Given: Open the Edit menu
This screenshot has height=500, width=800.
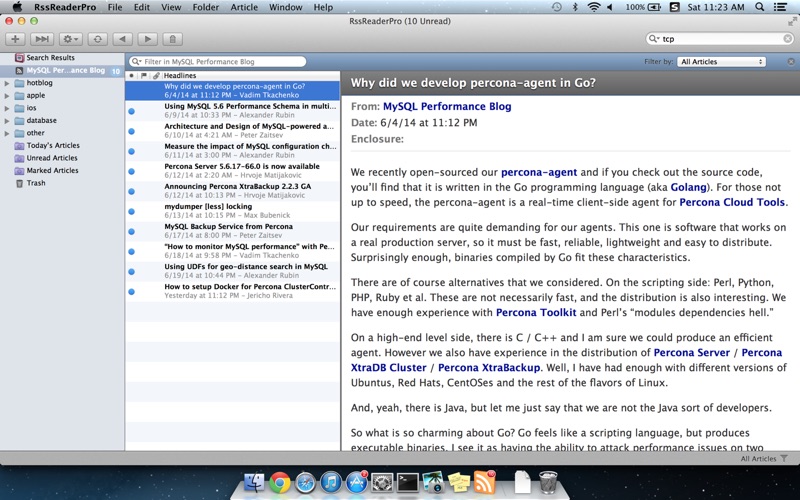Looking at the screenshot, I should (142, 7).
